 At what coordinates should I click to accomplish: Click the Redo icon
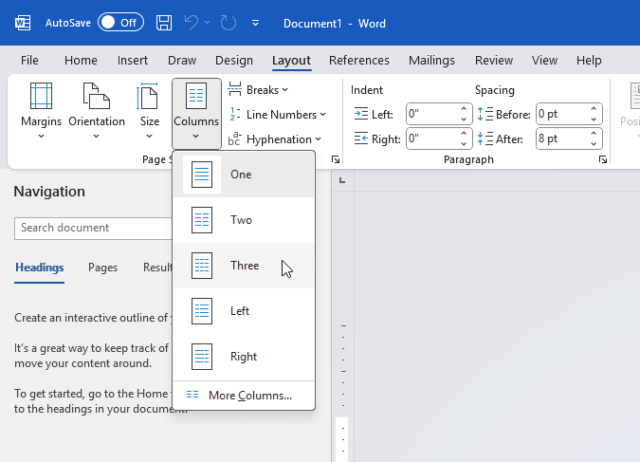(228, 23)
